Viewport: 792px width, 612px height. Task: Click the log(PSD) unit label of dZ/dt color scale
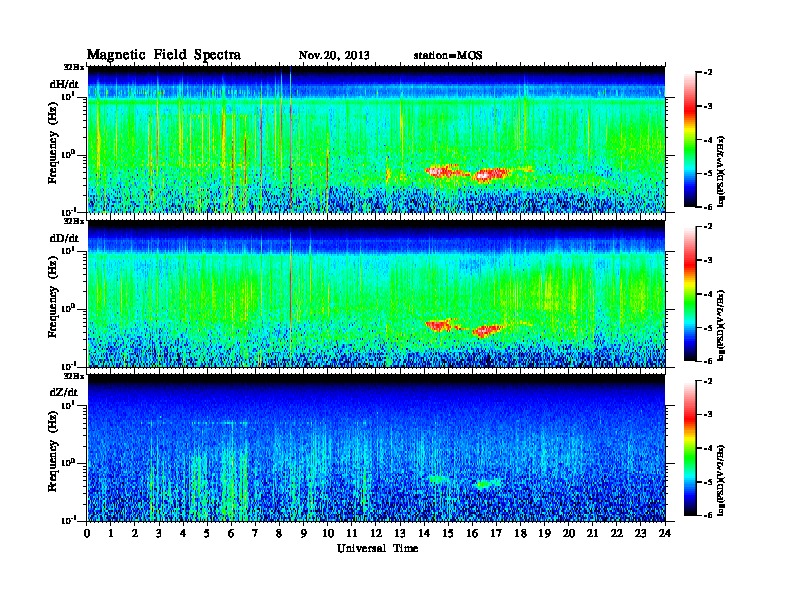click(721, 480)
